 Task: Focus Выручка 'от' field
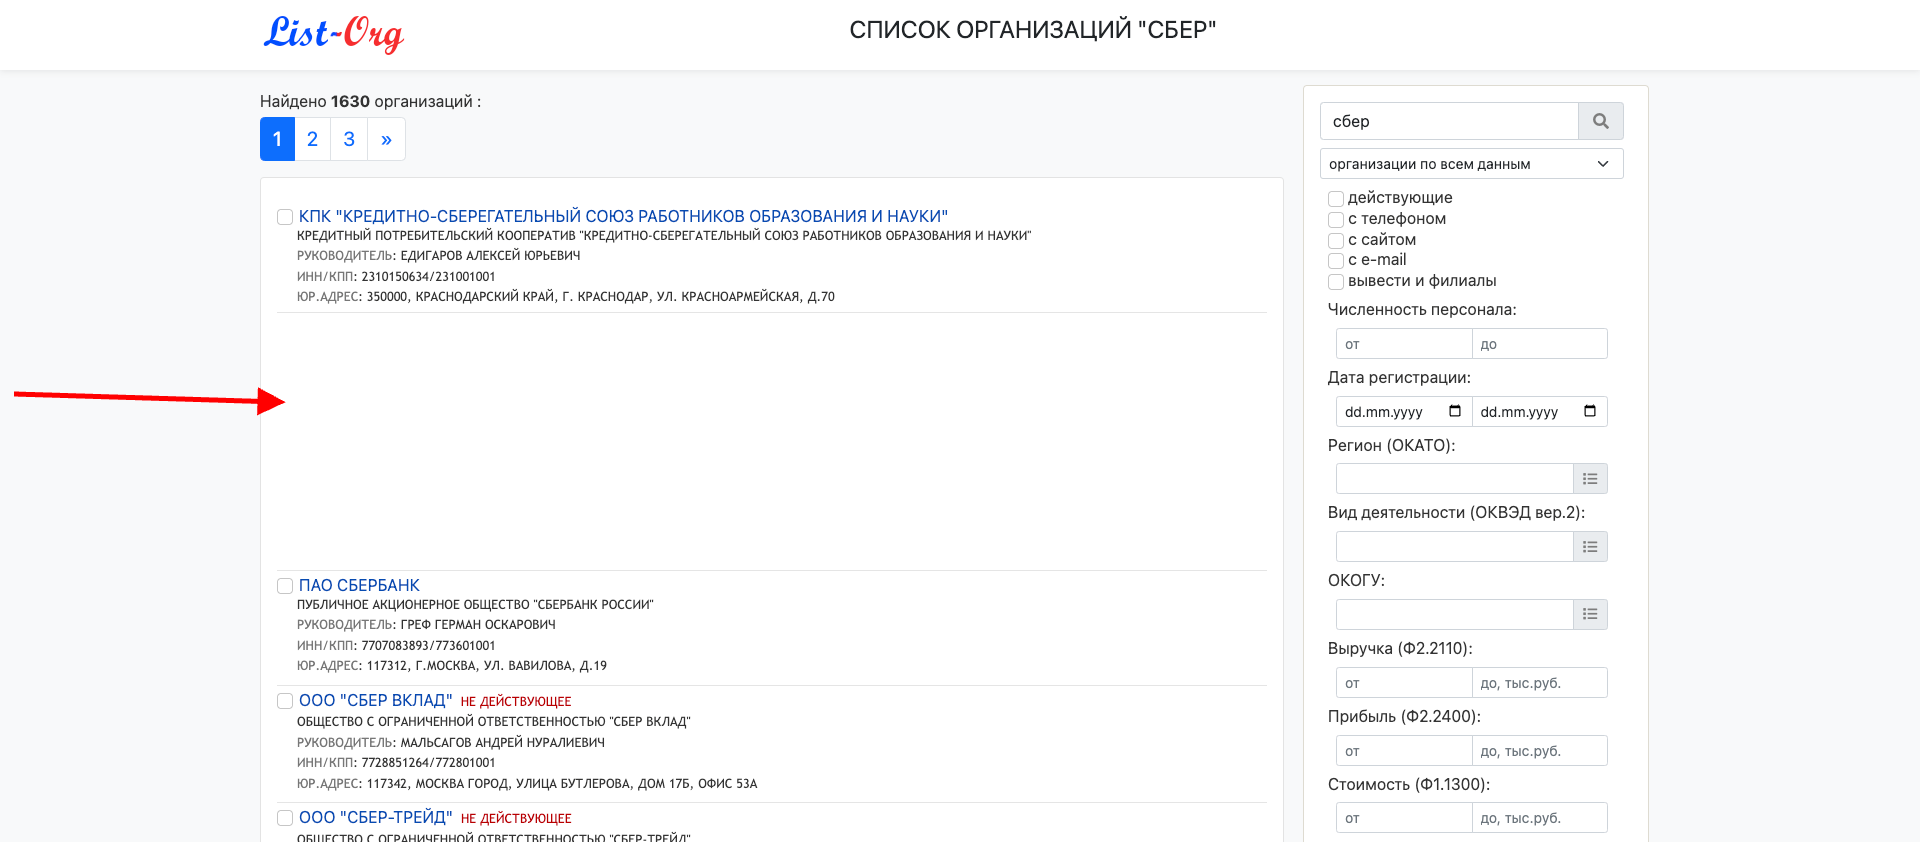pyautogui.click(x=1404, y=683)
